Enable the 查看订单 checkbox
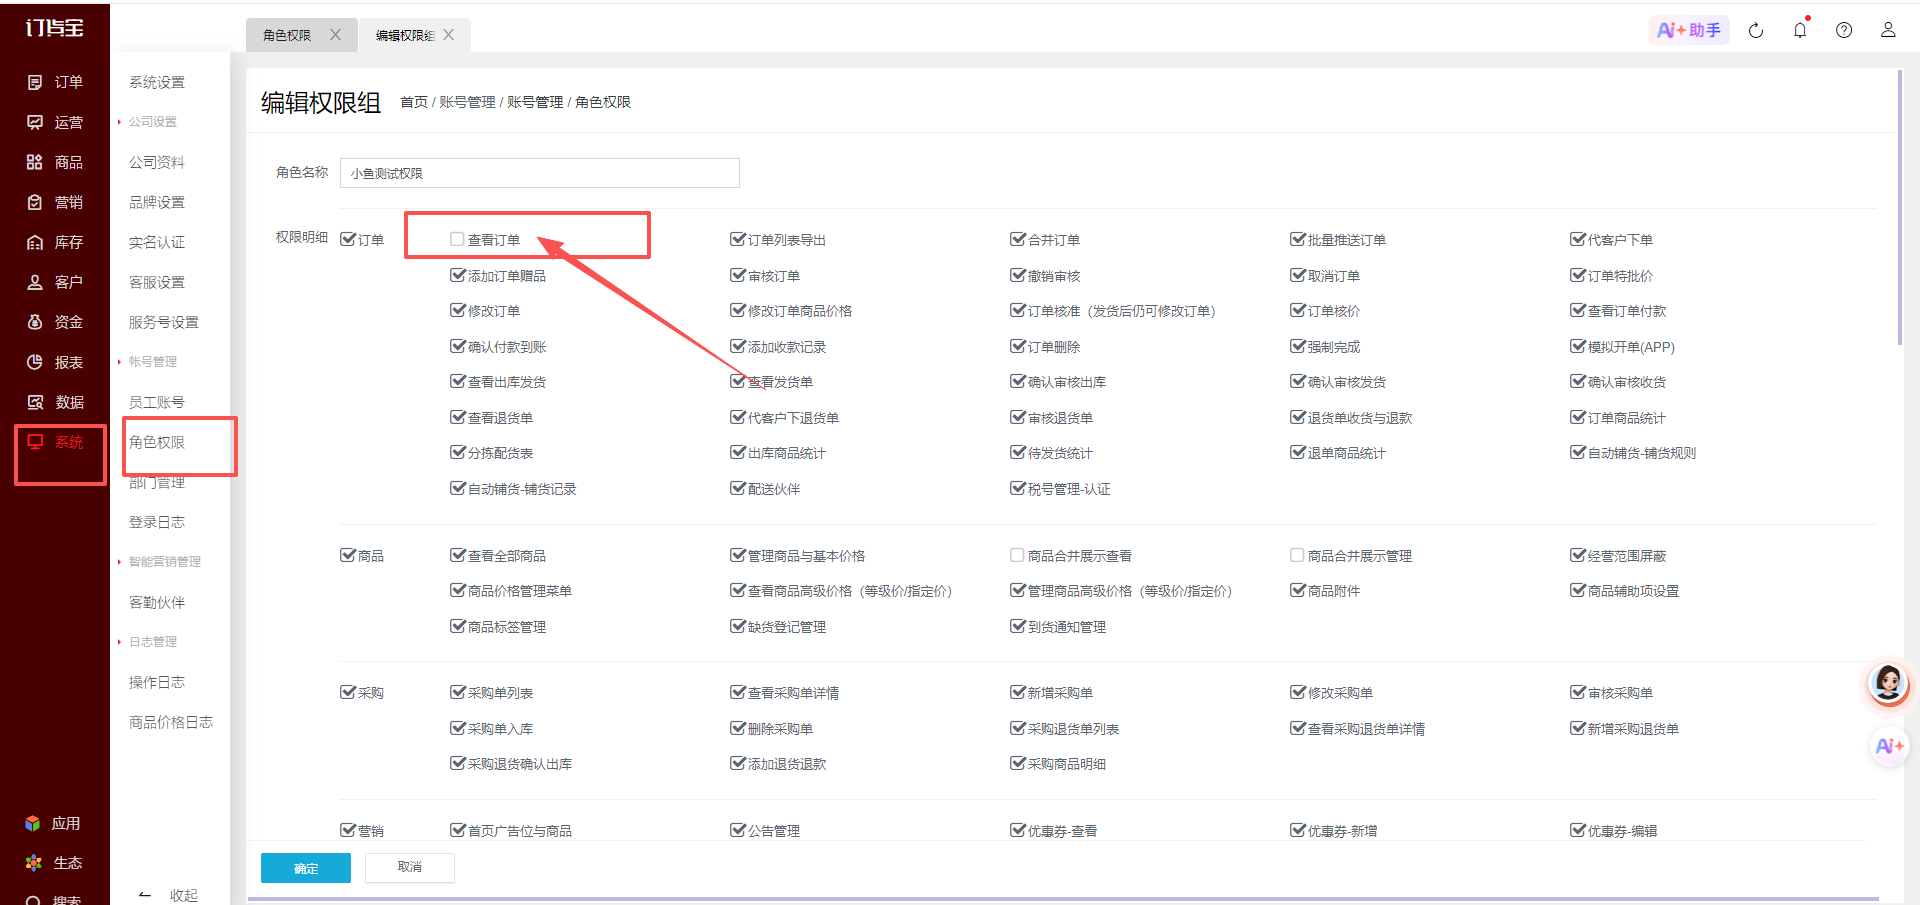Viewport: 1920px width, 905px height. [x=457, y=239]
